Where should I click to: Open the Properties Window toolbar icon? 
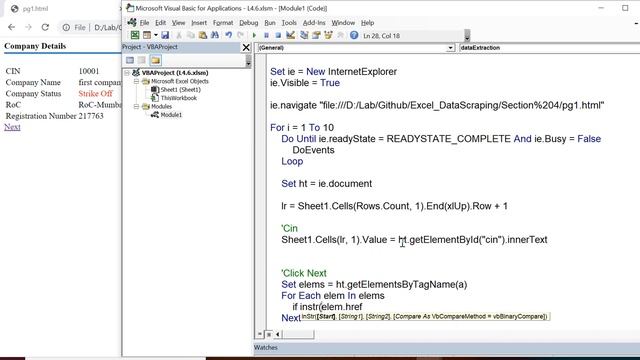316,36
